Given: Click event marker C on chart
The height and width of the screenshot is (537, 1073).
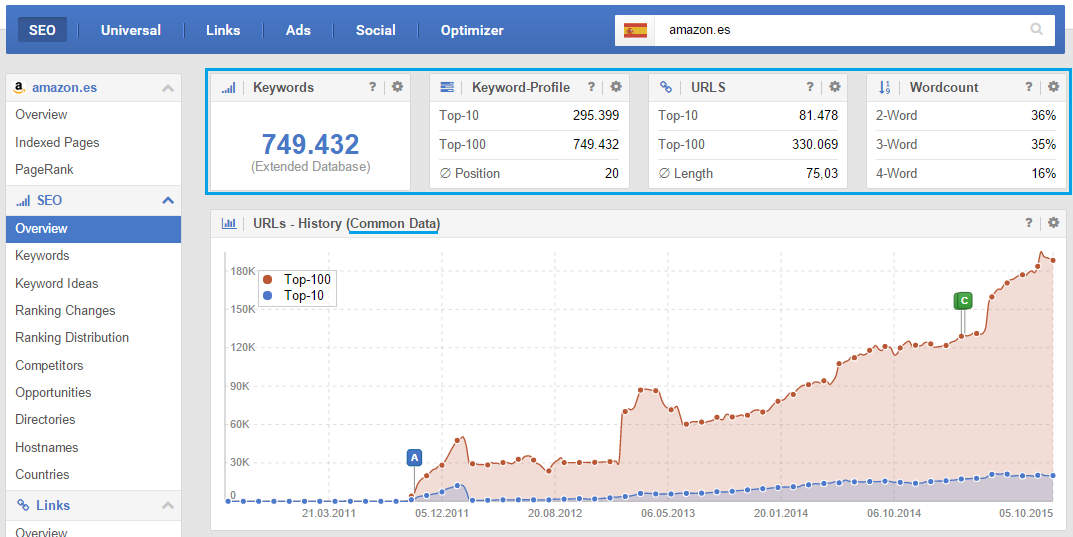Looking at the screenshot, I should [963, 300].
